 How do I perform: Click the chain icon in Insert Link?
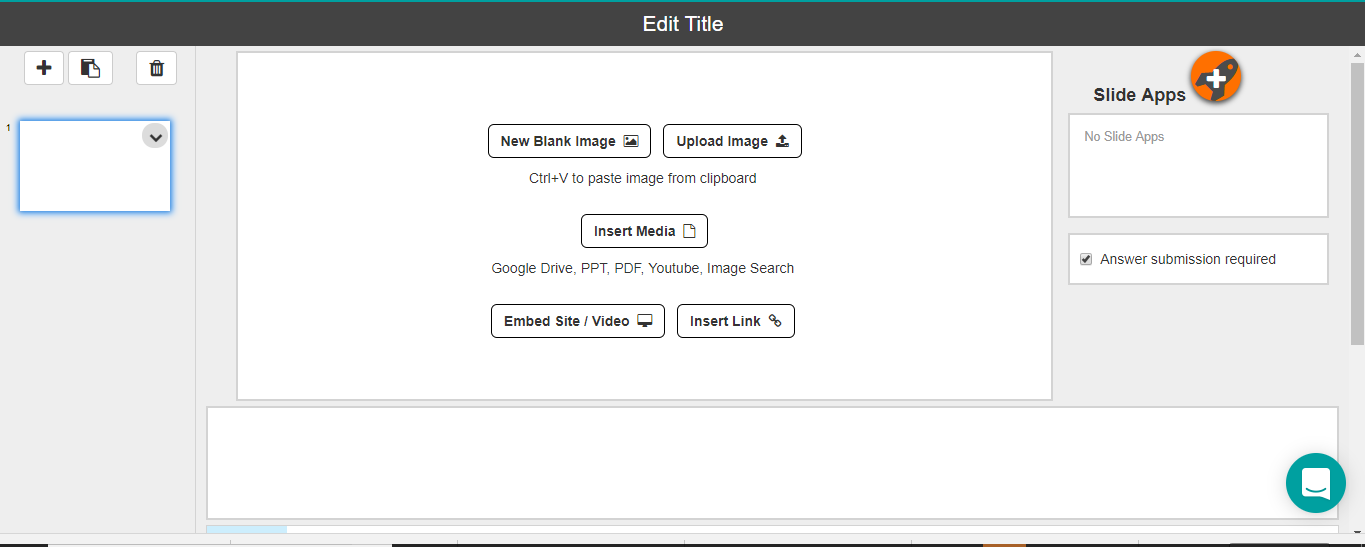point(774,321)
